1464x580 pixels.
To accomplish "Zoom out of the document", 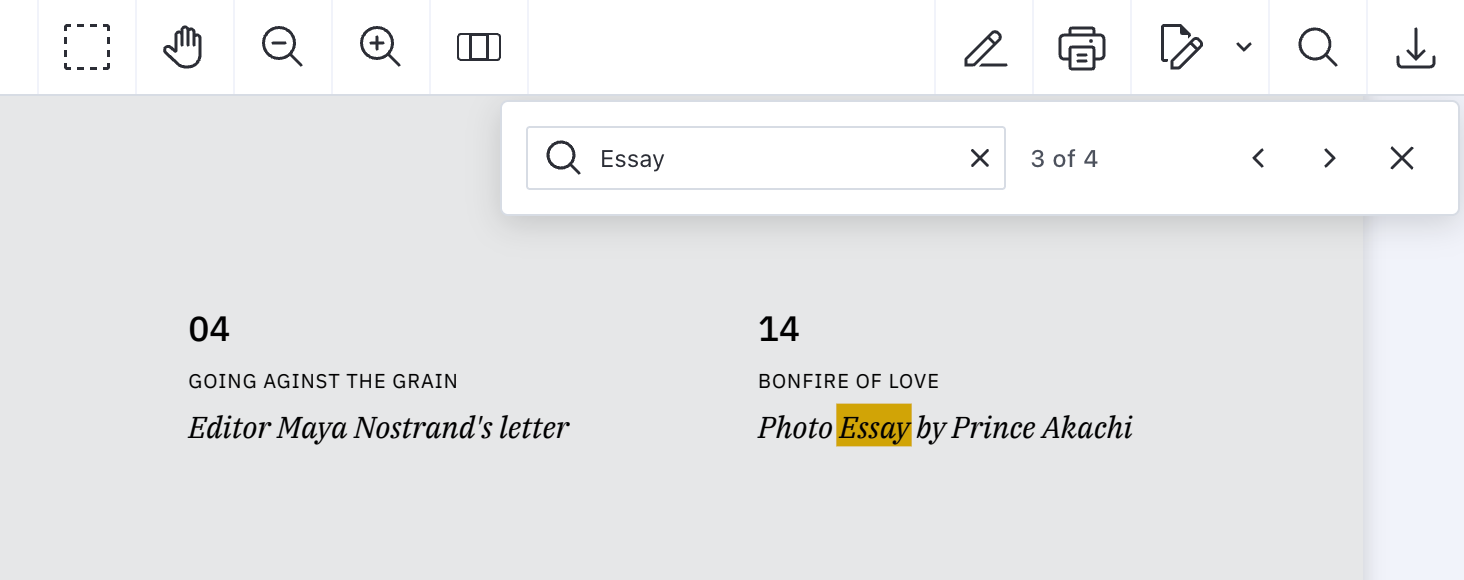I will 282,47.
